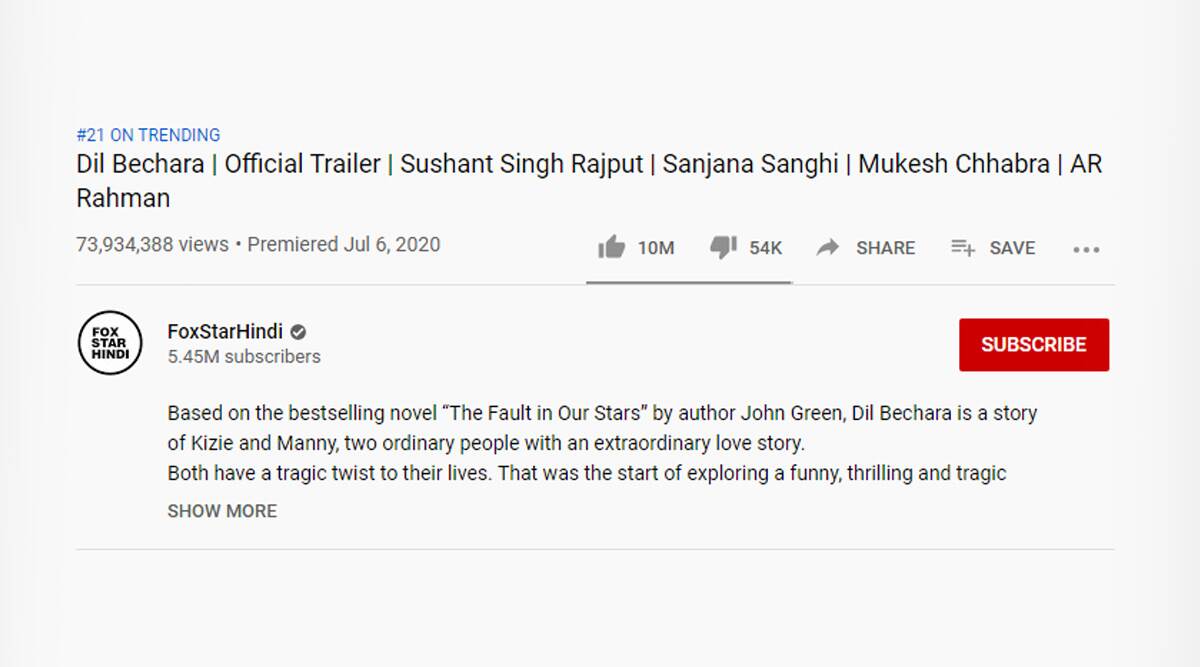The height and width of the screenshot is (667, 1200).
Task: Click the 73,934,388 views count
Action: (x=152, y=245)
